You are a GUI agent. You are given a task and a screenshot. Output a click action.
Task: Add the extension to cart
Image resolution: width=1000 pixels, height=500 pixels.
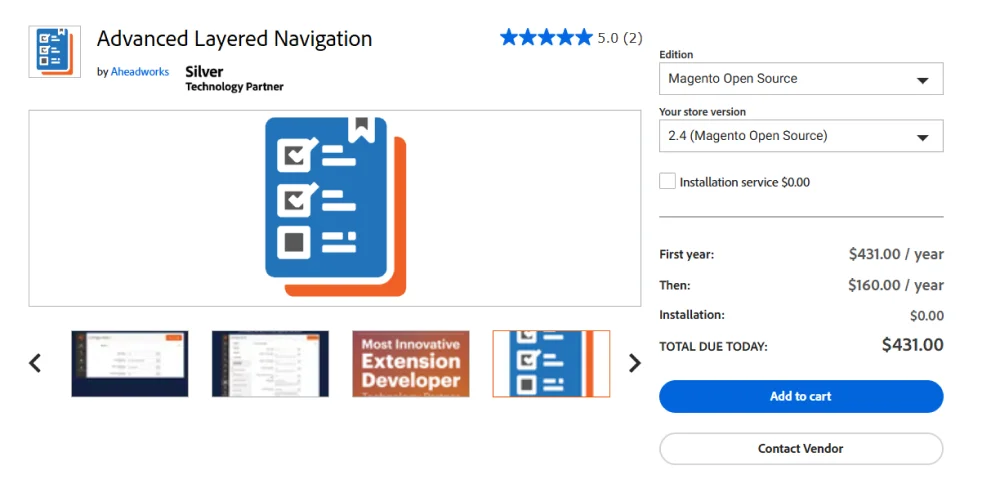click(801, 396)
